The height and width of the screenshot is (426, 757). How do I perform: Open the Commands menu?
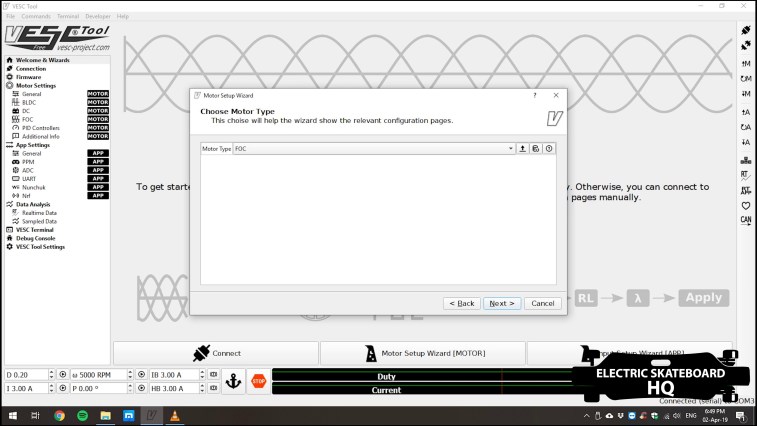36,16
